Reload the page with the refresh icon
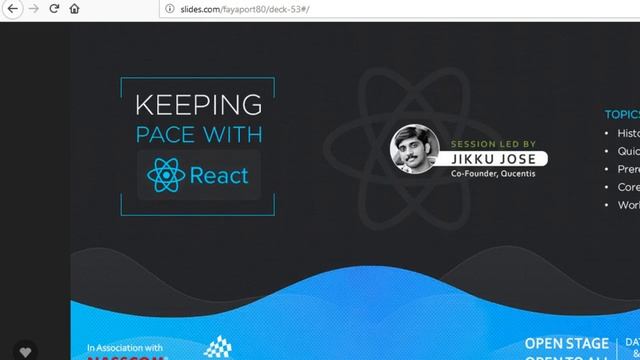 coord(54,9)
